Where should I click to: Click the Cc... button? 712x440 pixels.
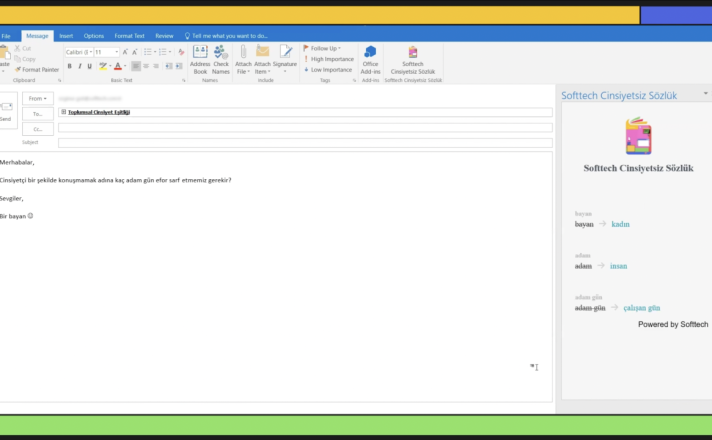(x=38, y=129)
